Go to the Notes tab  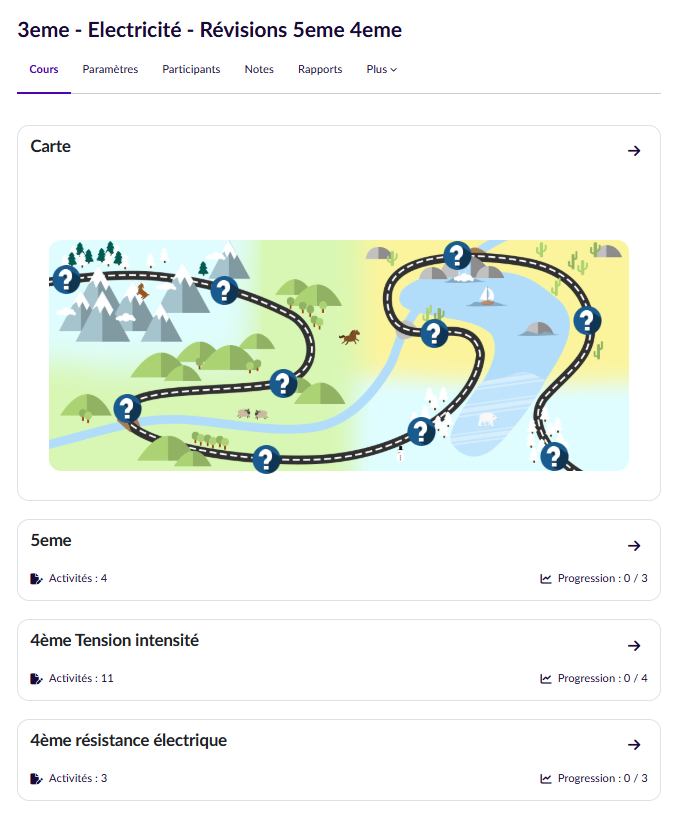(x=259, y=70)
